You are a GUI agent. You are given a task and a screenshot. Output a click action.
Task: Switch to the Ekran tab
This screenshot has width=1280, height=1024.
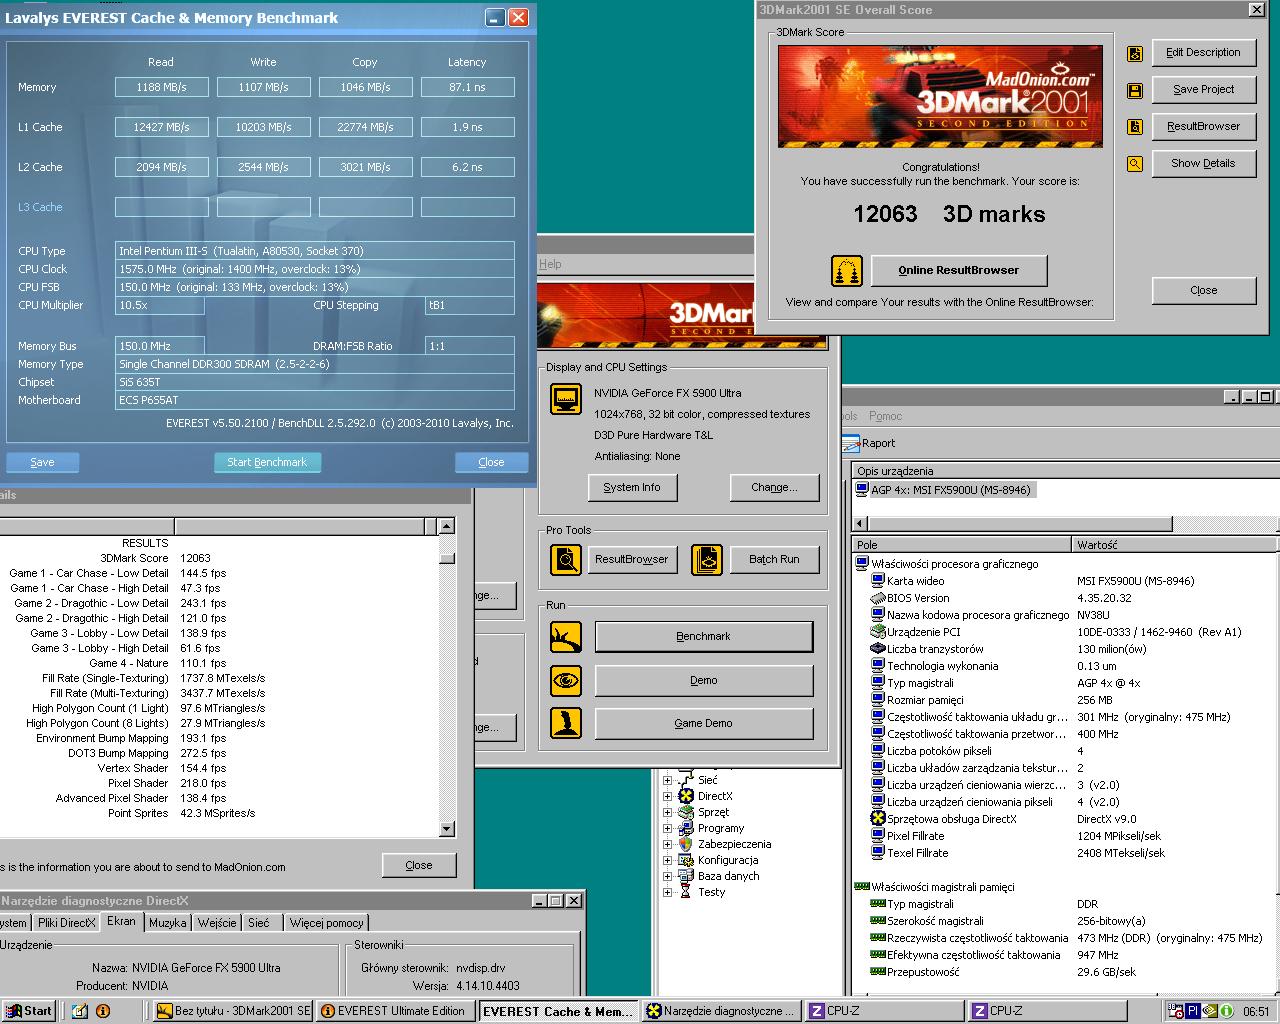(x=122, y=922)
